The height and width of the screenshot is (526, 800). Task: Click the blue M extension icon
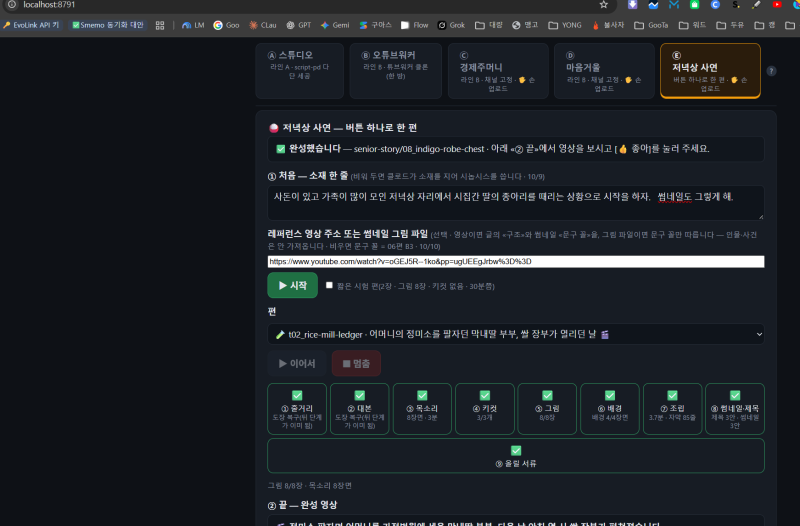point(674,5)
